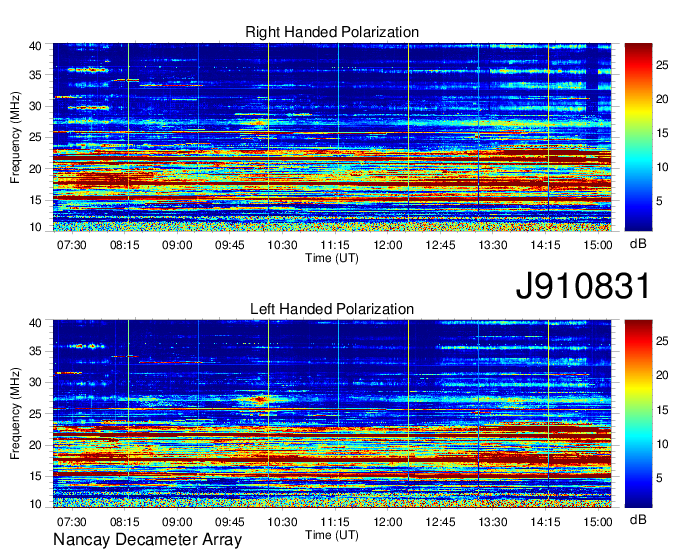This screenshot has height=552, width=680.
Task: Click the 10 dB tick on the upper colorbar
Action: tap(662, 167)
